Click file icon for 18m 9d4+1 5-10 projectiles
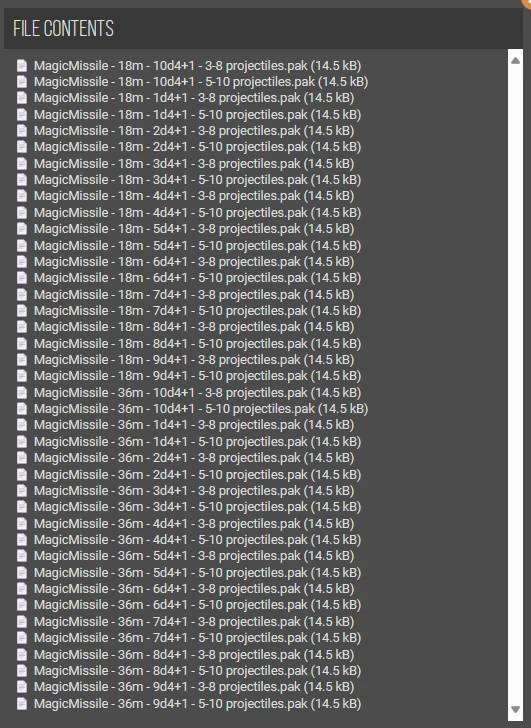 [22, 376]
